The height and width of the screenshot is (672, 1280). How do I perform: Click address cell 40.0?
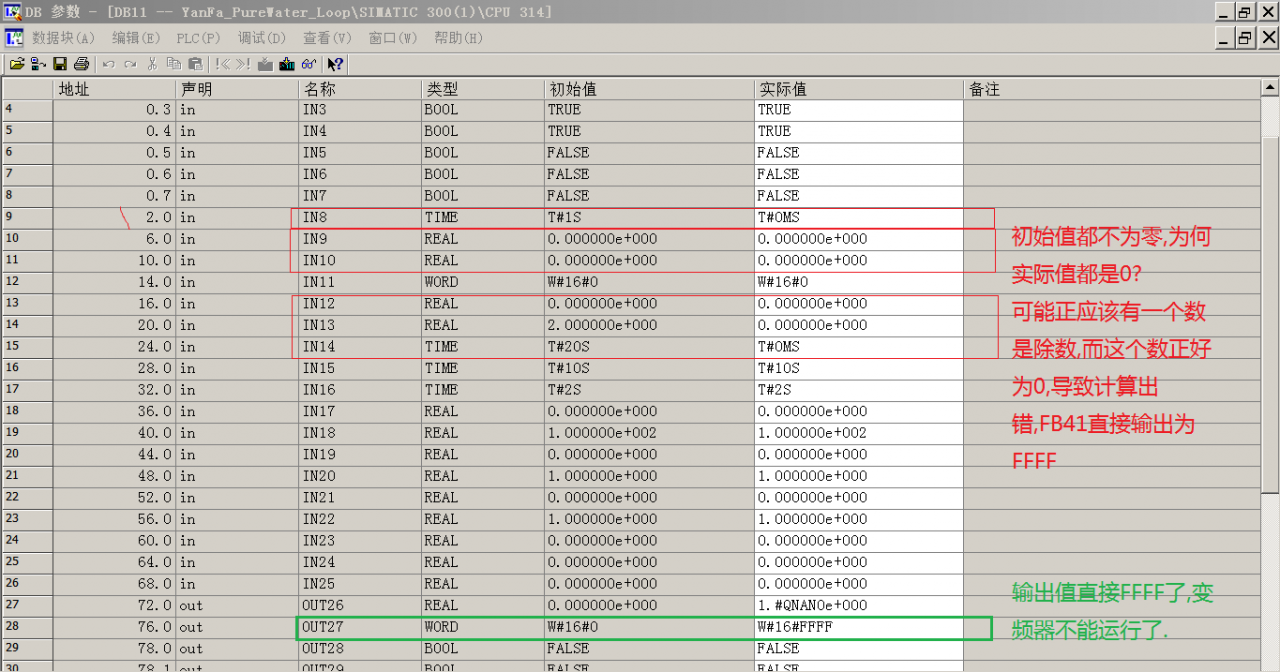click(114, 433)
